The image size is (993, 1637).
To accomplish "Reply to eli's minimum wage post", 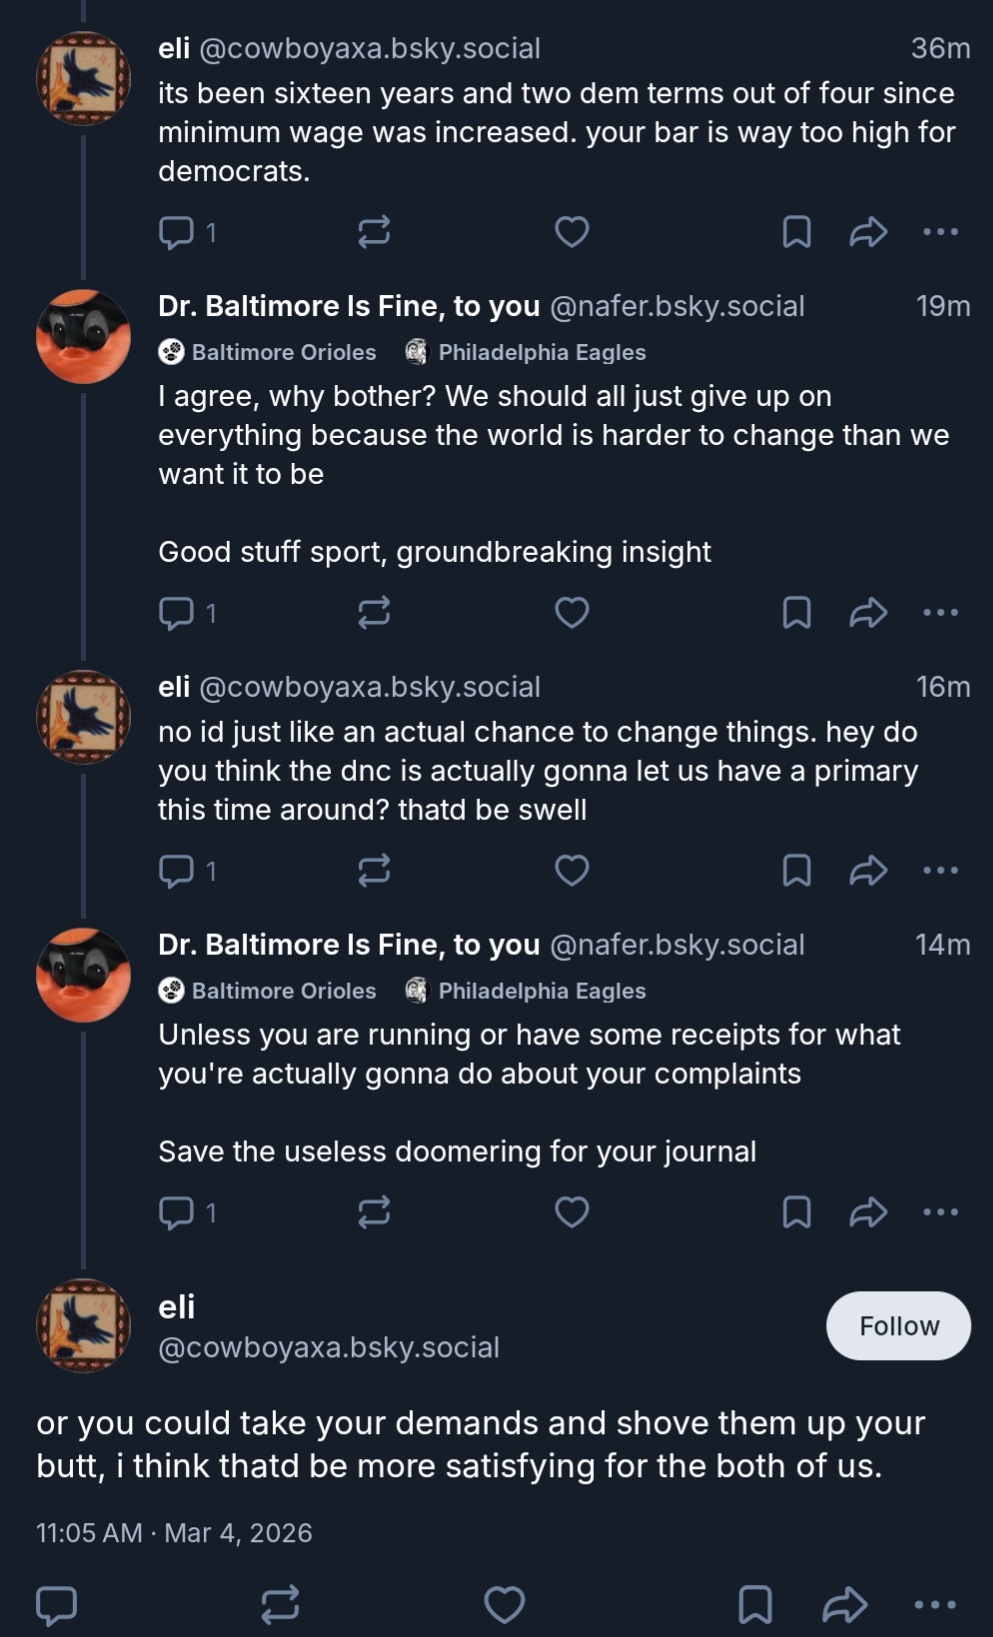I will [x=177, y=232].
